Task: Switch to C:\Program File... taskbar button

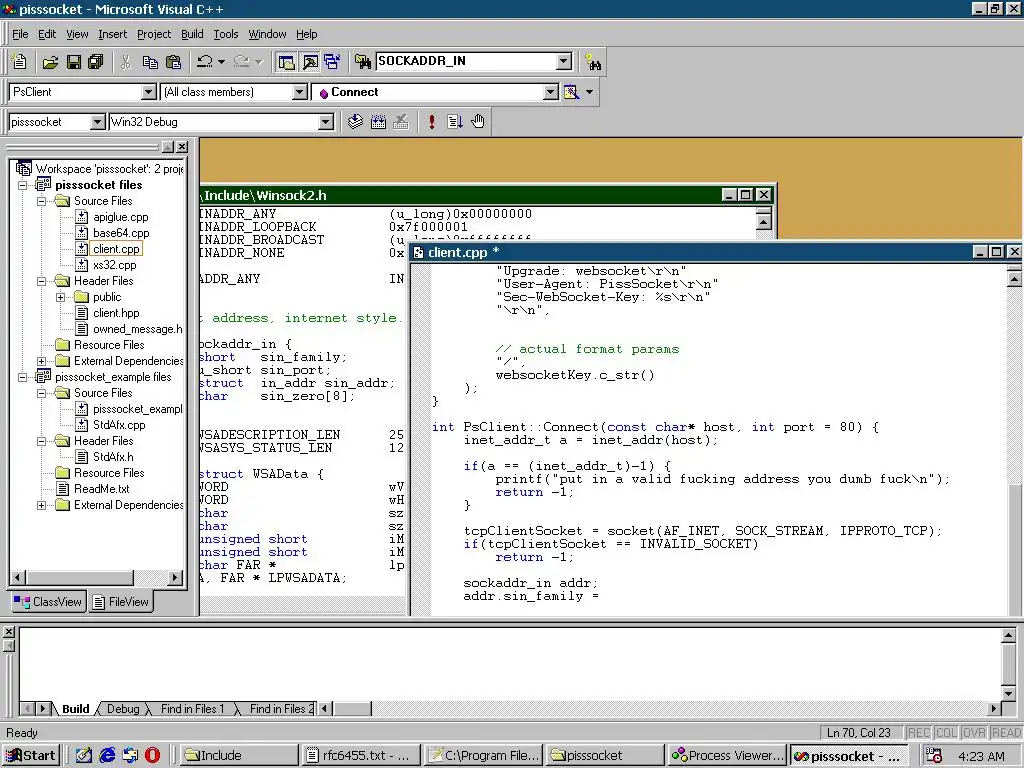Action: coord(483,756)
